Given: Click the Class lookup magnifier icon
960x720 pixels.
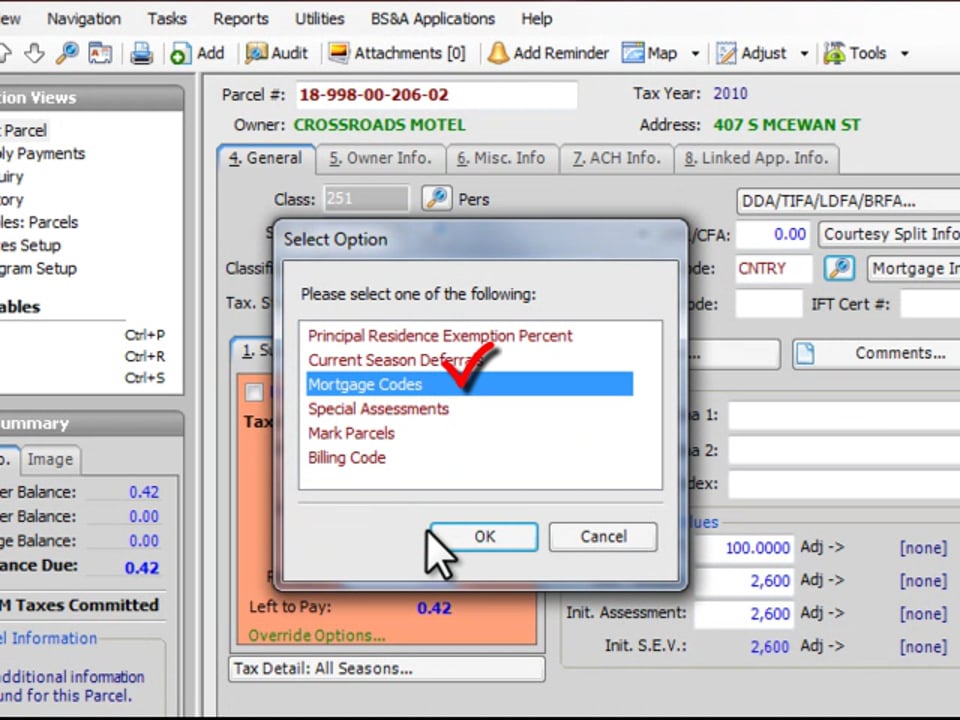Looking at the screenshot, I should pyautogui.click(x=437, y=198).
